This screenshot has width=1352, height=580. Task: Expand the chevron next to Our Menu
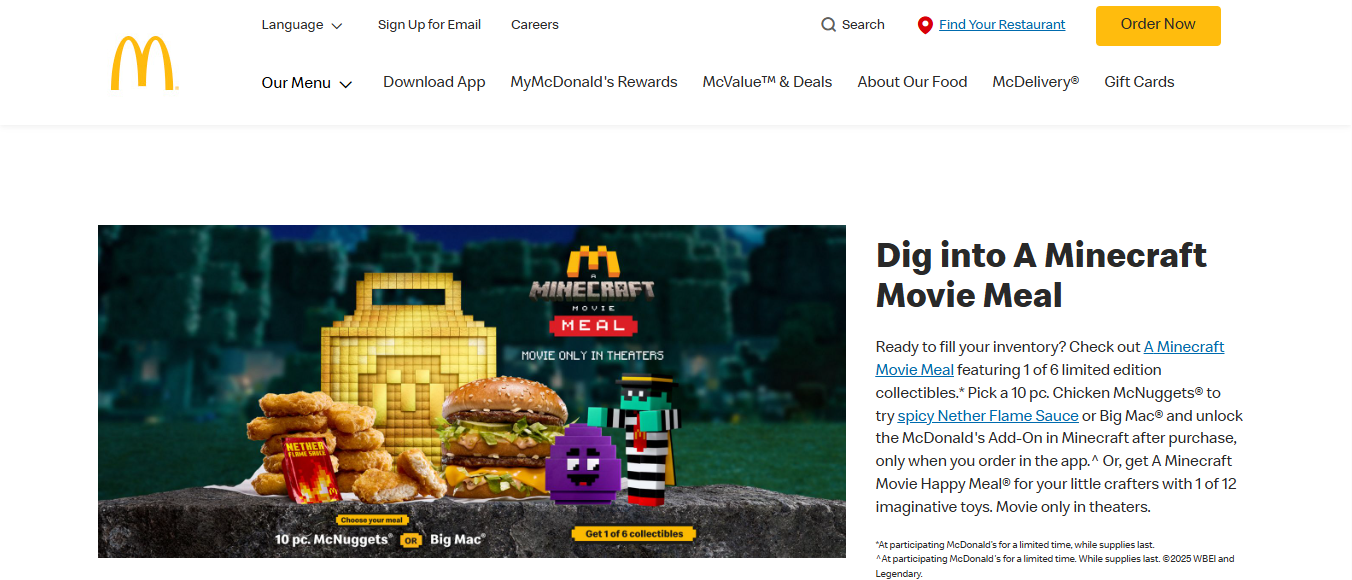click(345, 84)
